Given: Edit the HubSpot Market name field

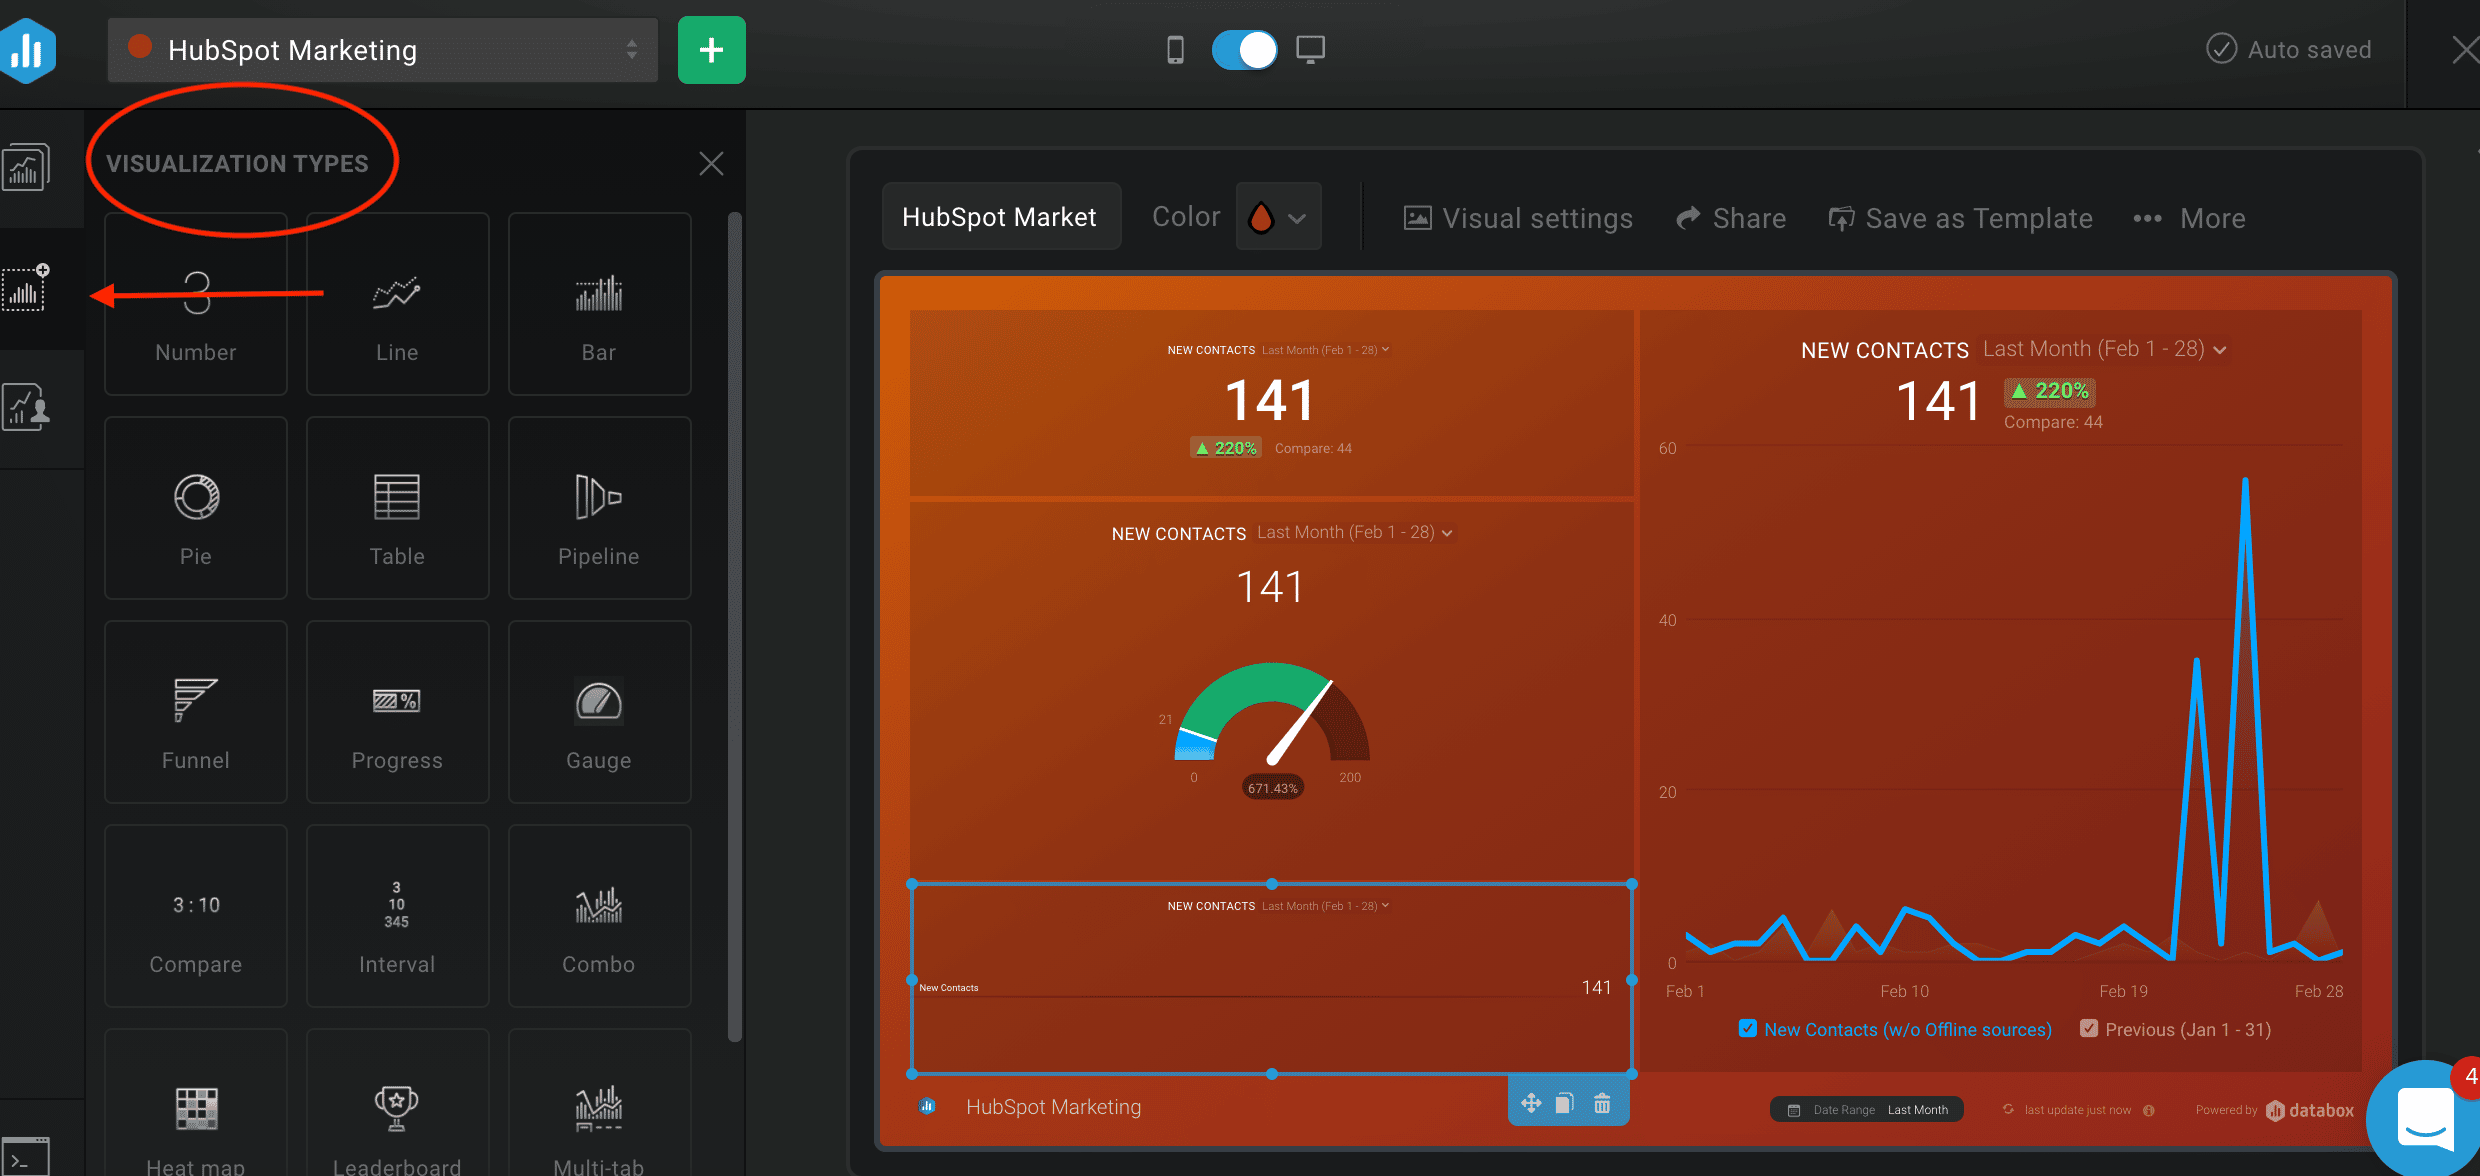Looking at the screenshot, I should [1002, 217].
